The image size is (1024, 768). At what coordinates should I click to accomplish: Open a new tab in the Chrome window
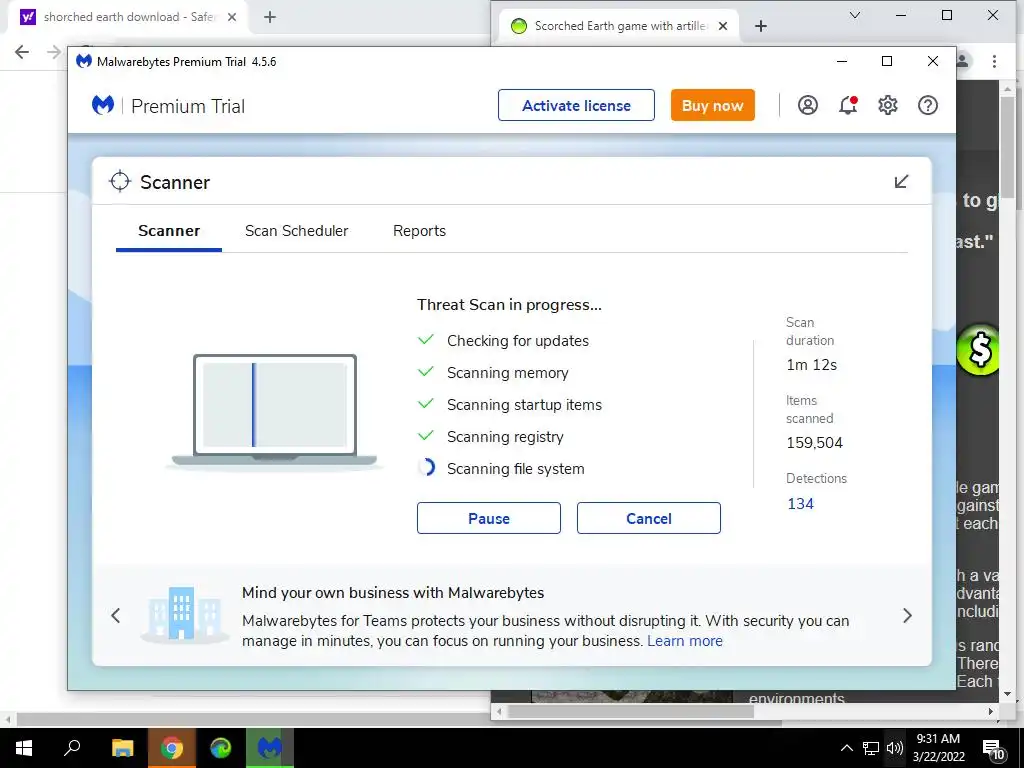760,26
